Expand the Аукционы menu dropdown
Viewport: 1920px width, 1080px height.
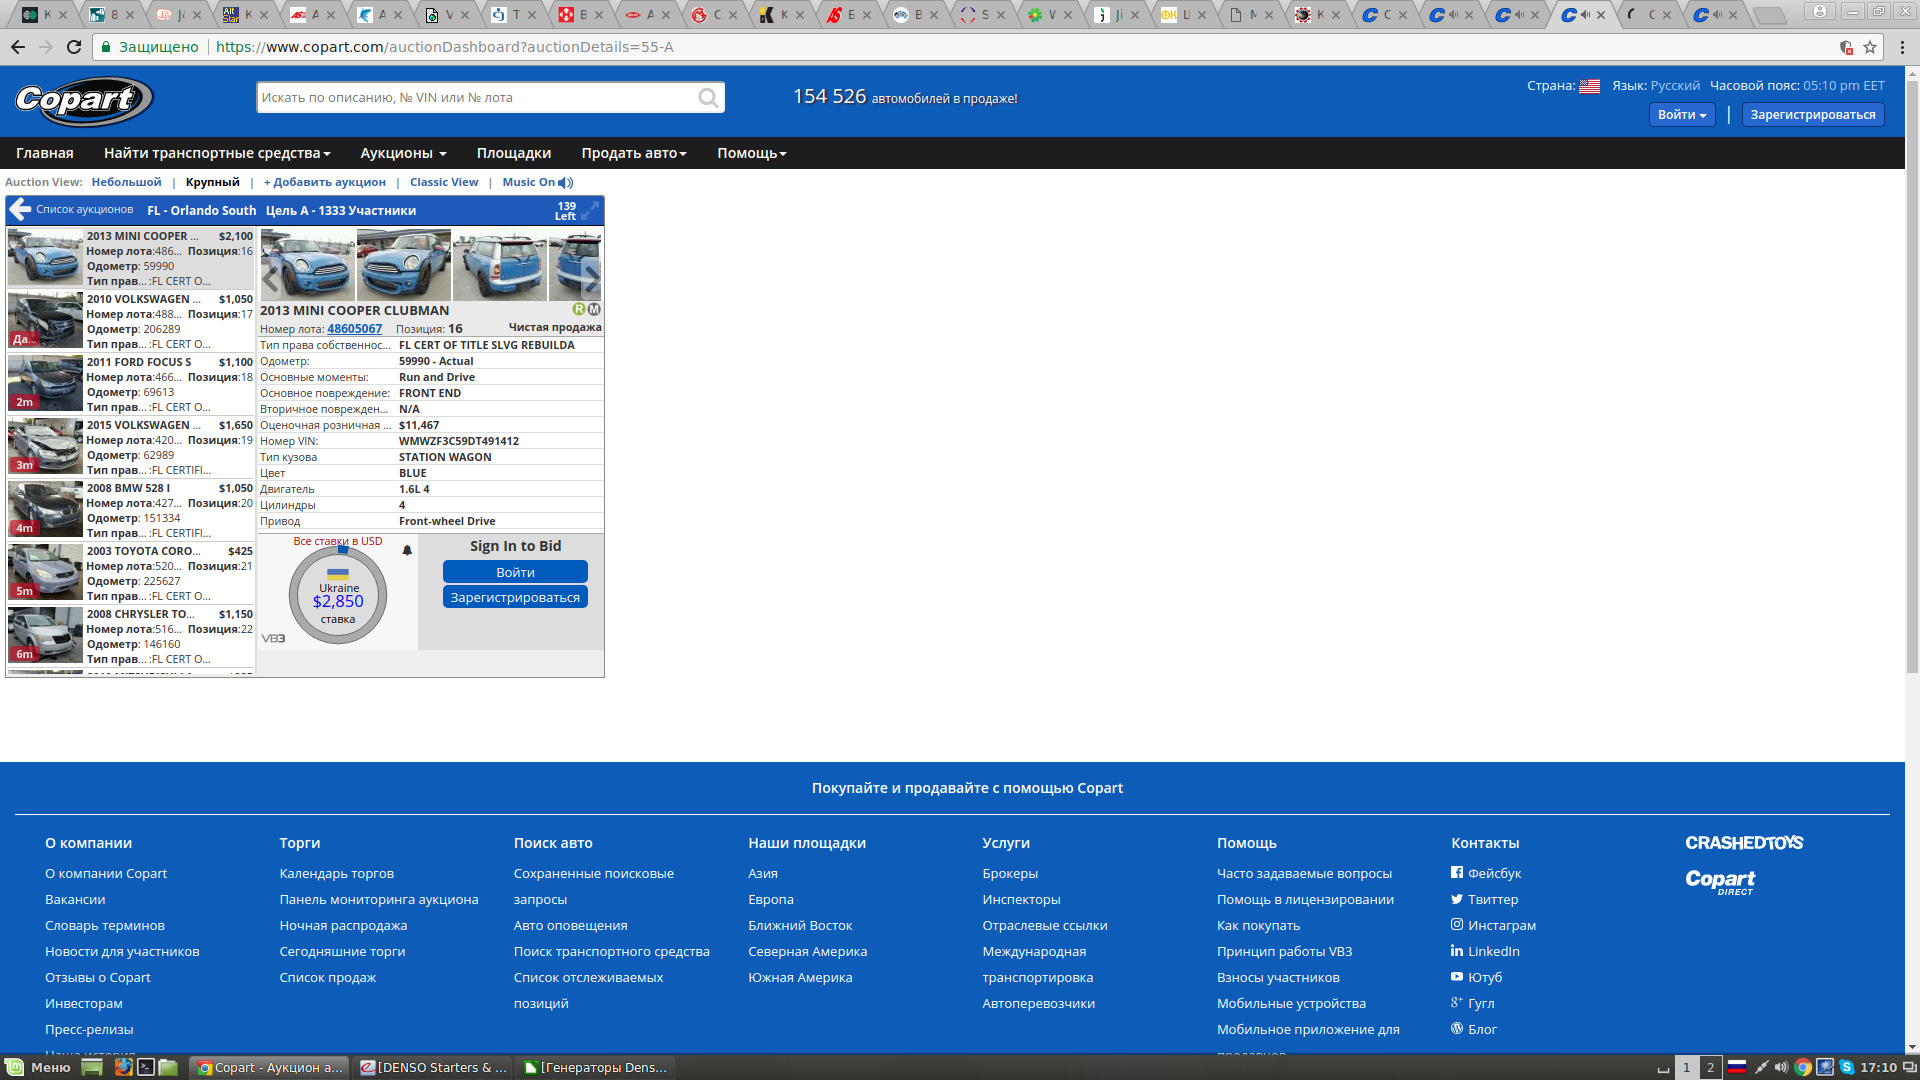point(402,153)
